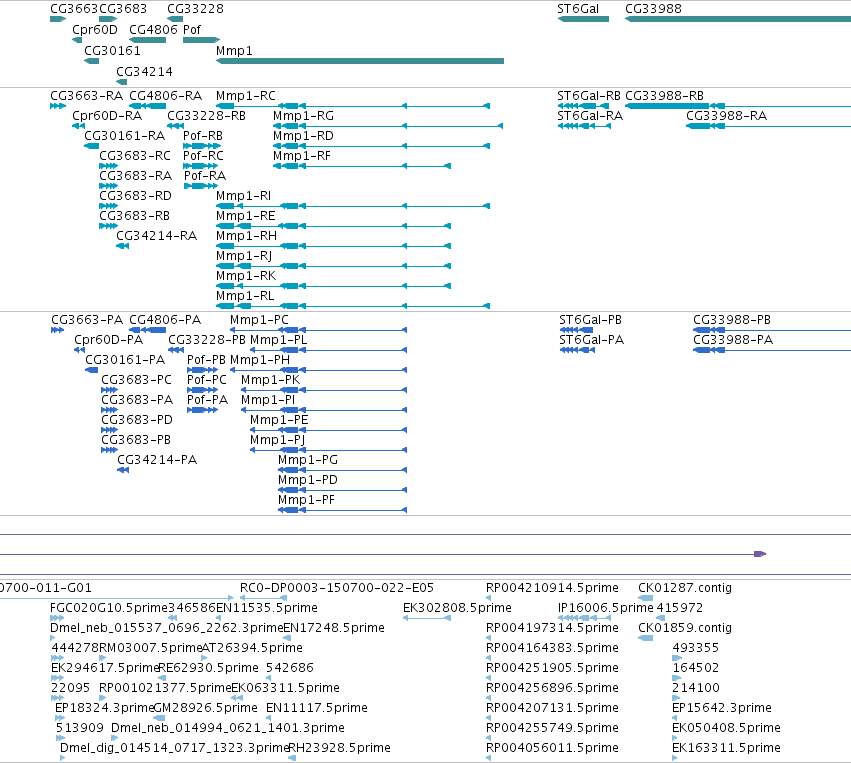Select EST EP15642.3prime label

[722, 708]
